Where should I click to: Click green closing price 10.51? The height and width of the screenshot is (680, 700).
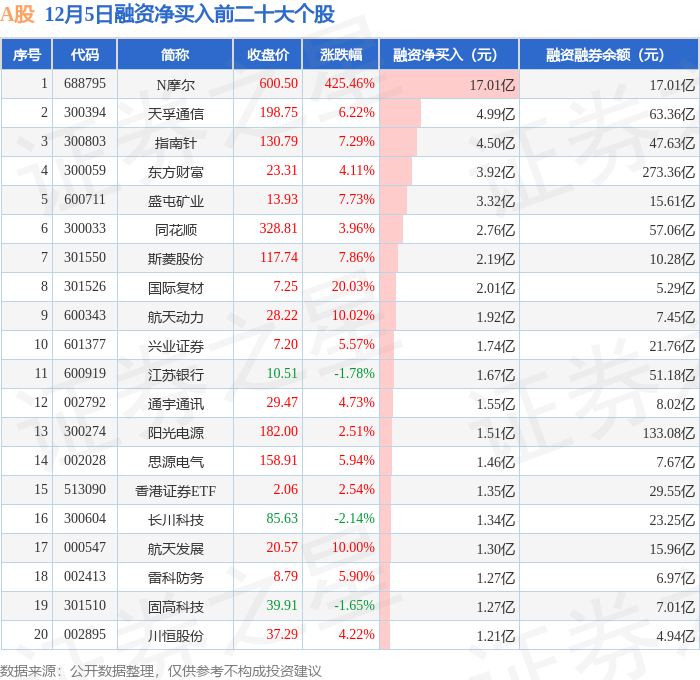282,374
